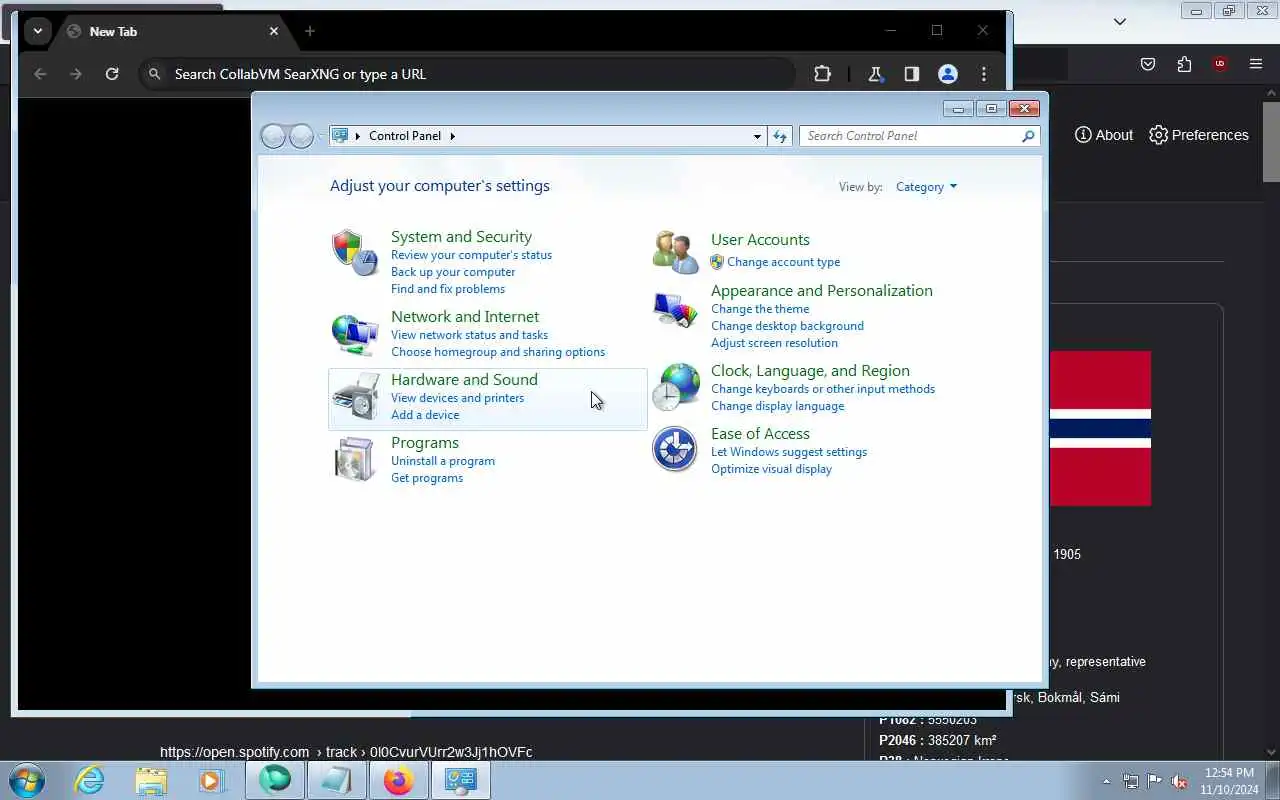
Task: Click Change display language
Action: click(x=777, y=406)
